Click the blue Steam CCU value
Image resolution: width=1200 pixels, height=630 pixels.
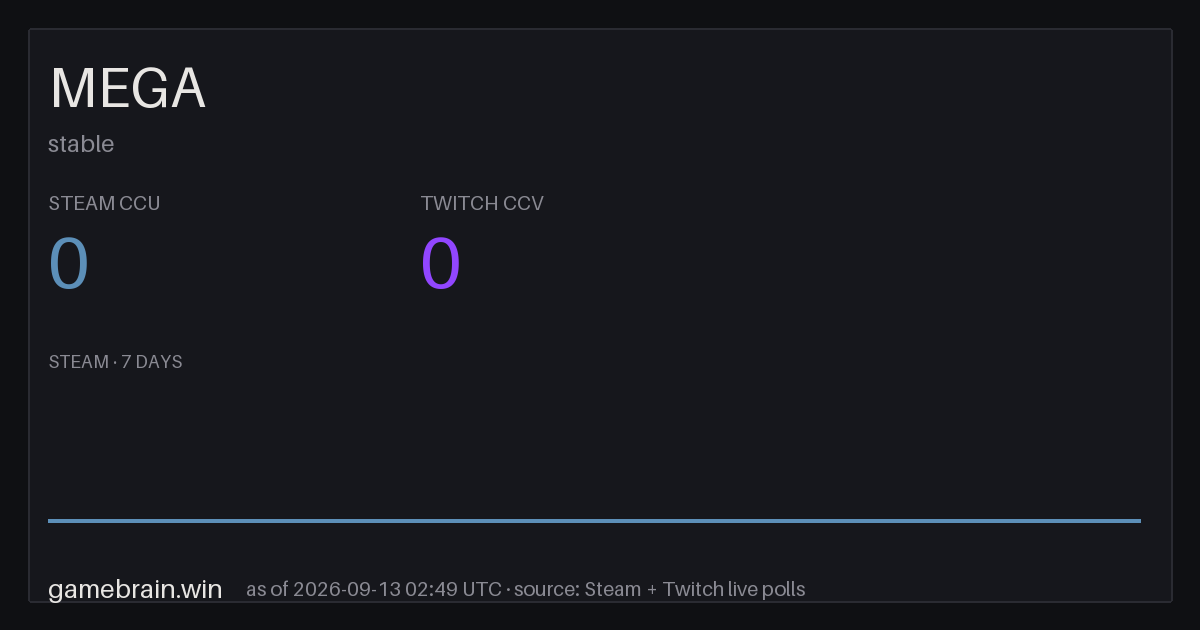pos(69,264)
